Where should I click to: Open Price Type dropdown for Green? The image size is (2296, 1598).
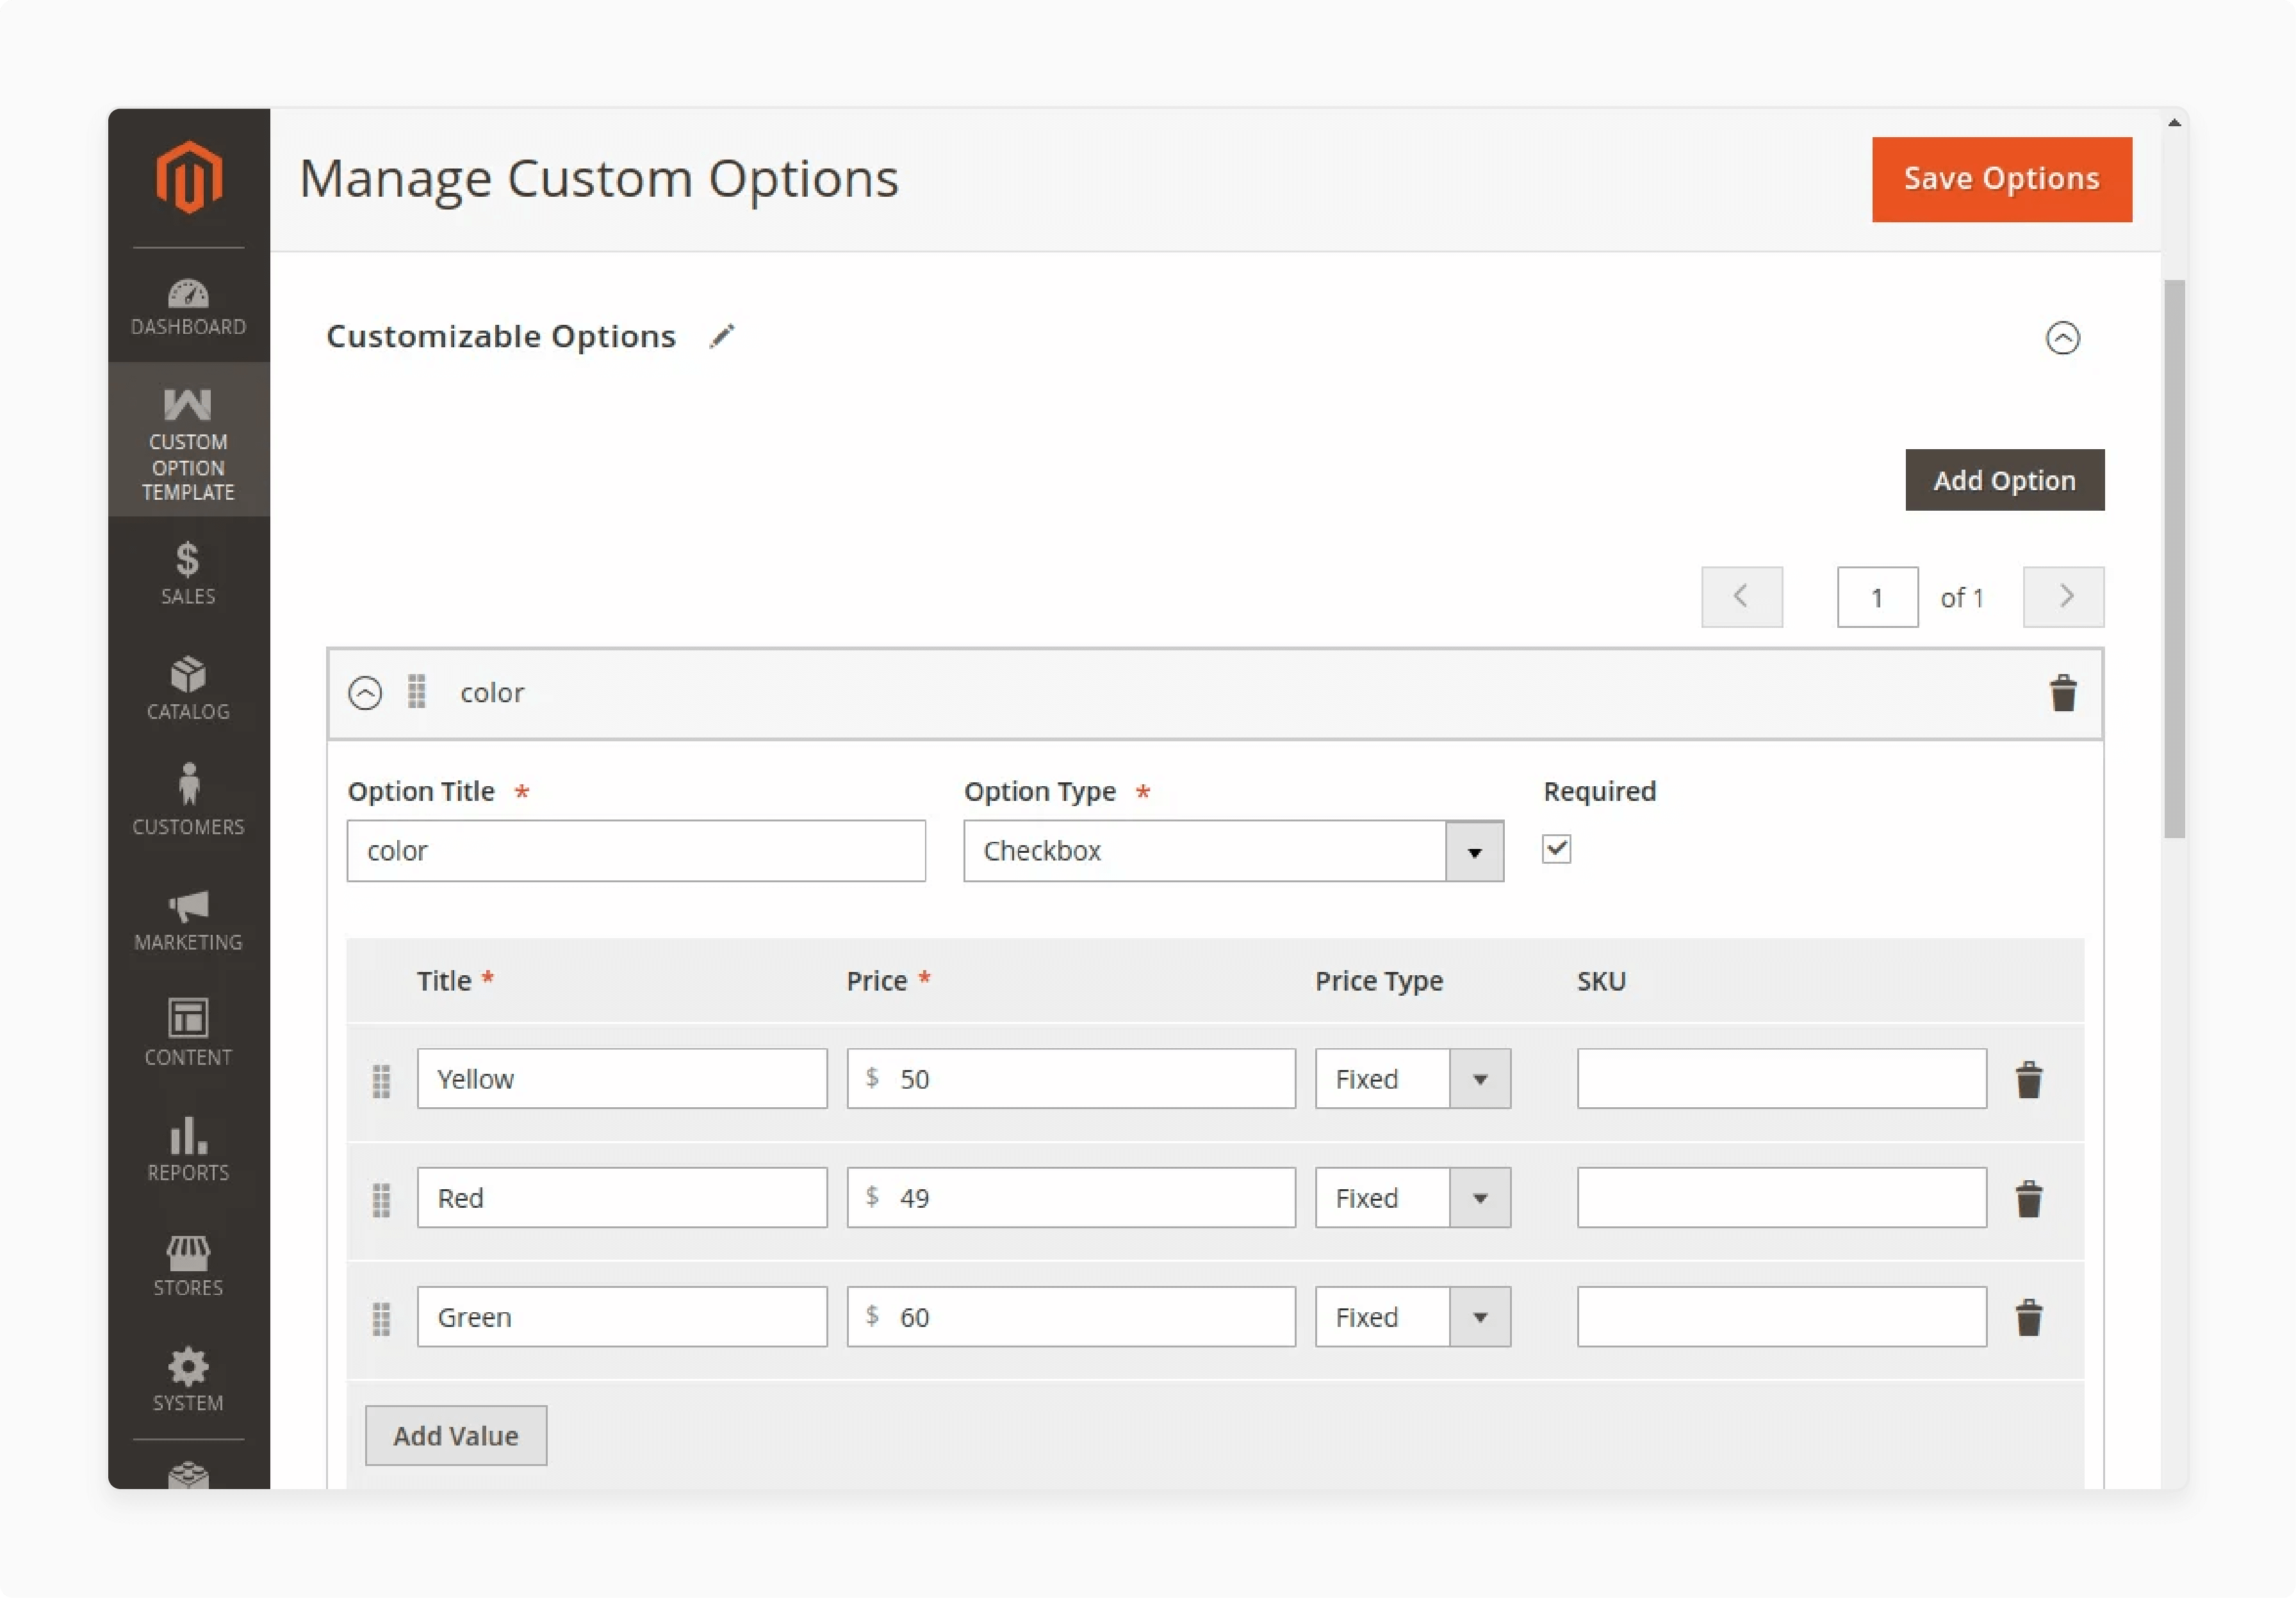pos(1413,1317)
